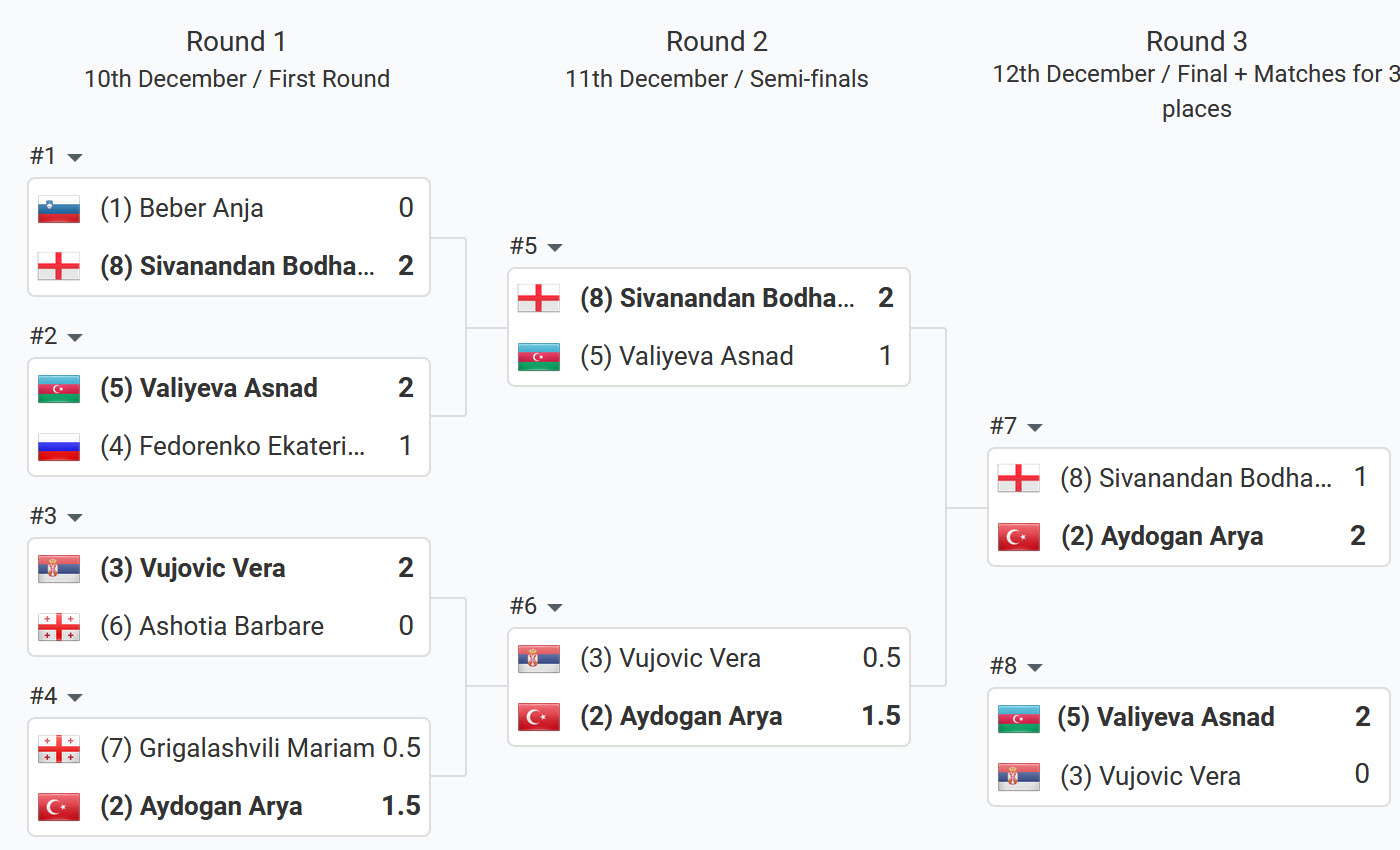Click Georgia flag beside Ashotia Barbare
Viewport: 1400px width, 850px height.
click(x=59, y=627)
